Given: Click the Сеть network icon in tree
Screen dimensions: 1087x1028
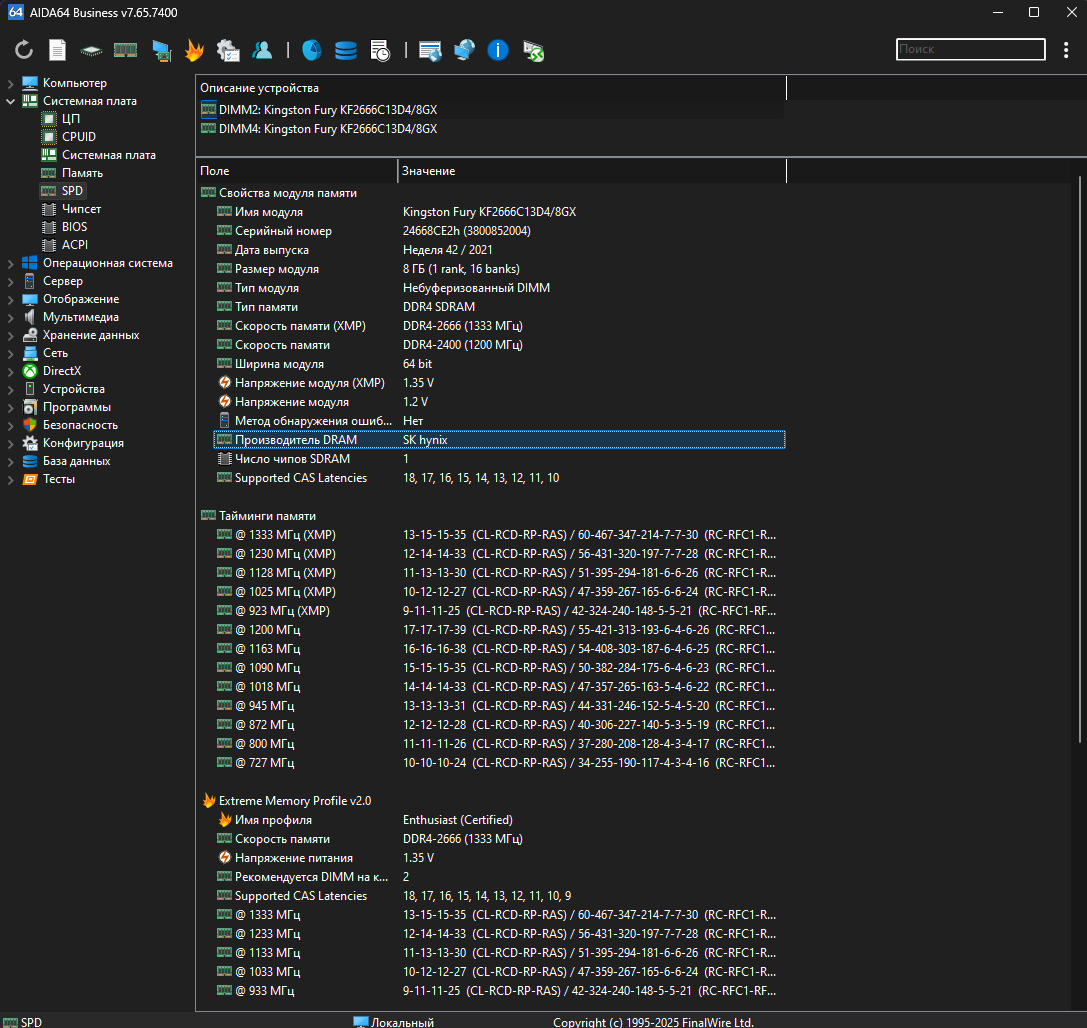Looking at the screenshot, I should coord(30,353).
